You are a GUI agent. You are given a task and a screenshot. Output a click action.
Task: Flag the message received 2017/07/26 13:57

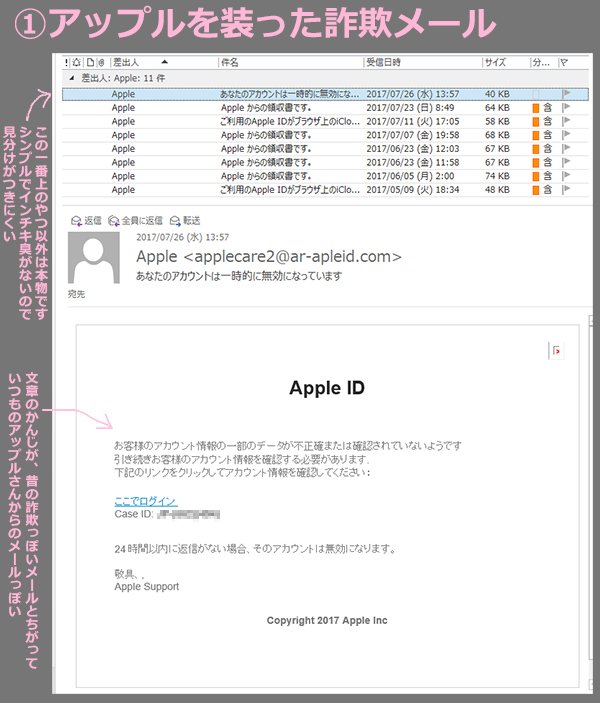[566, 94]
